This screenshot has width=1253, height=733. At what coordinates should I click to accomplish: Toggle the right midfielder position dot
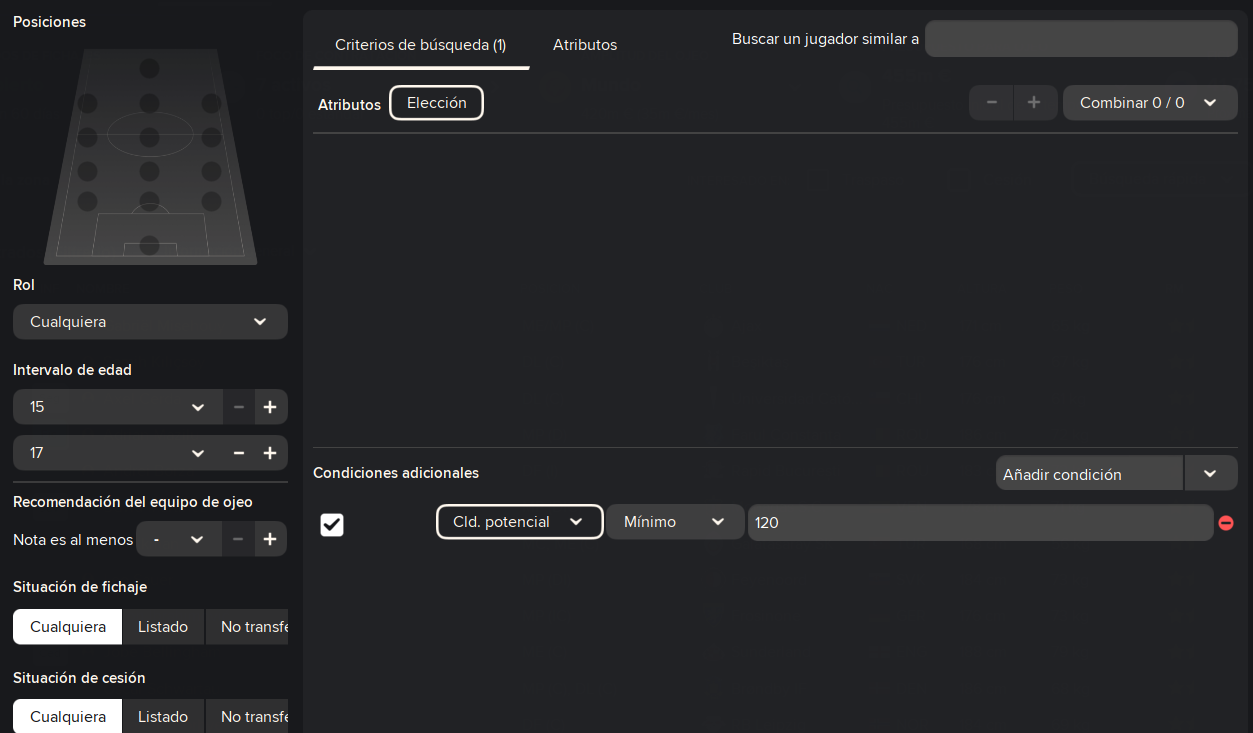[211, 136]
